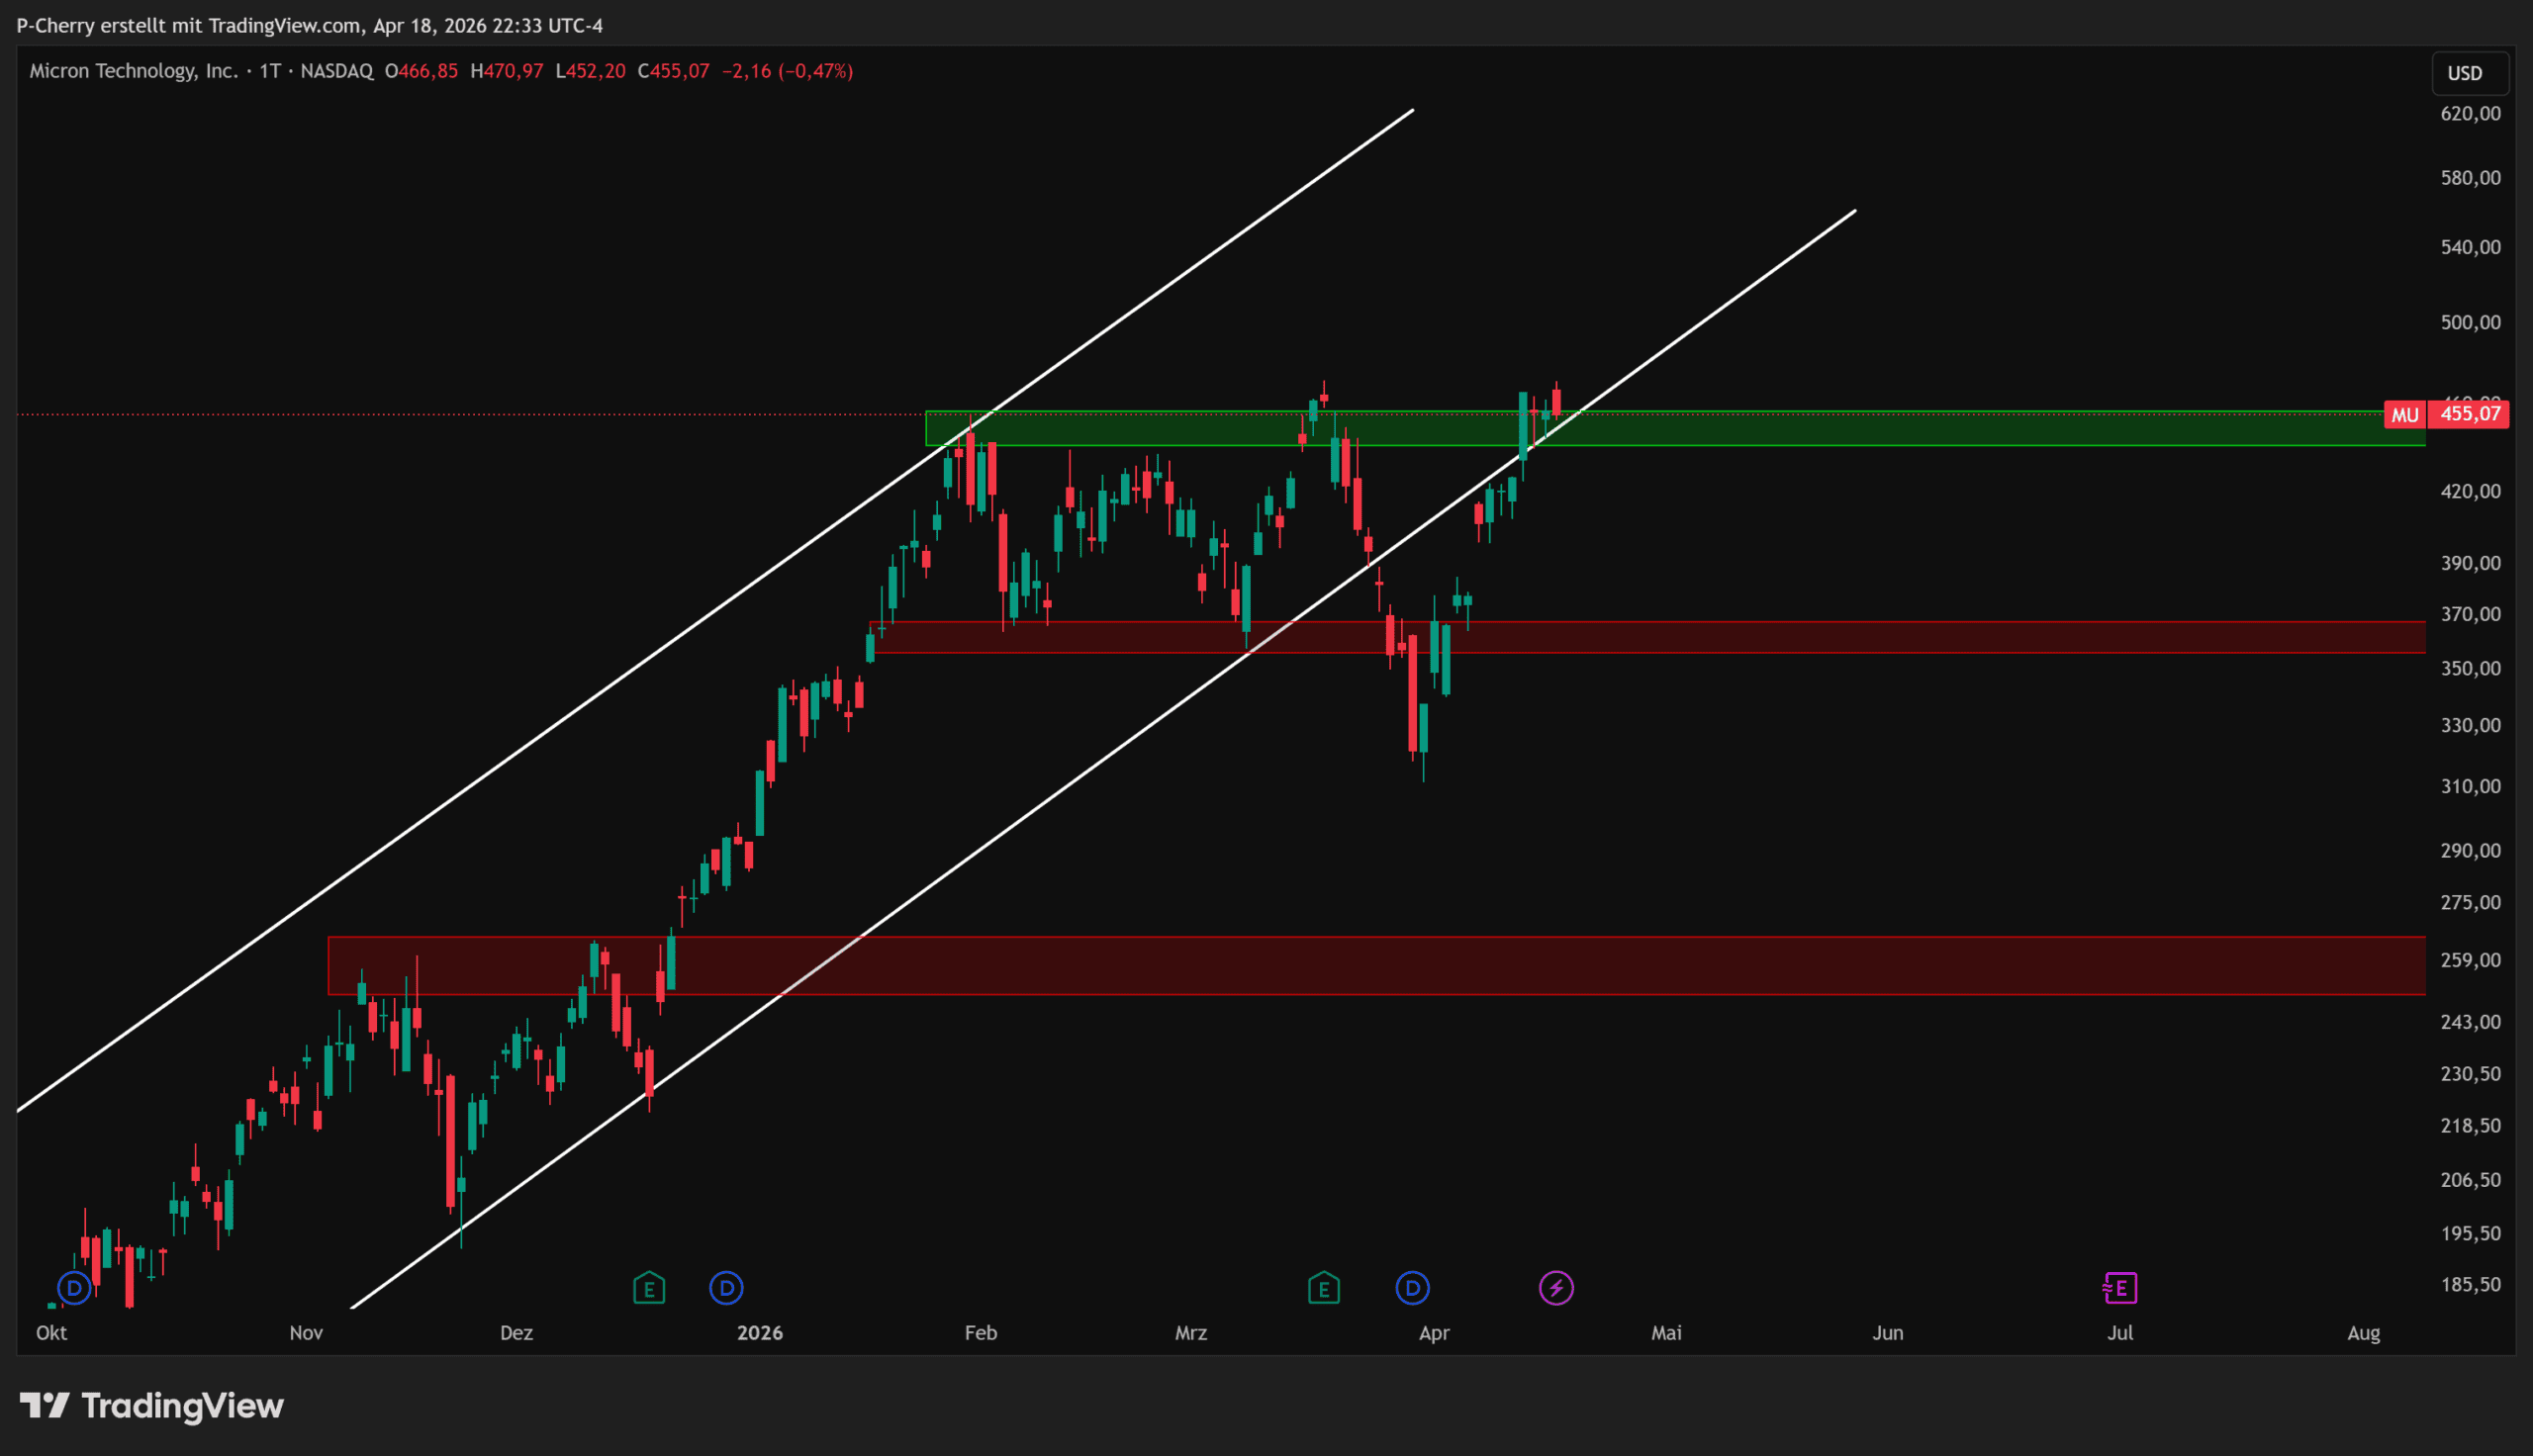Select the lower white channel trendline

1000,833
